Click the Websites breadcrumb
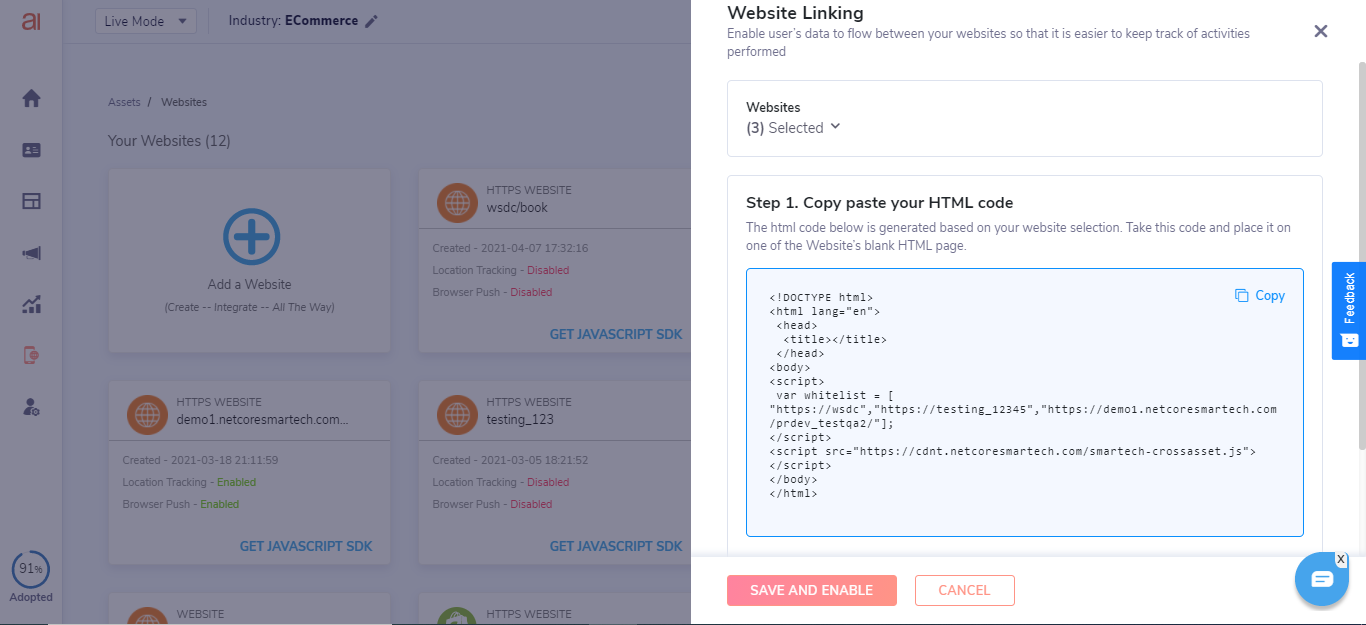 tap(184, 102)
